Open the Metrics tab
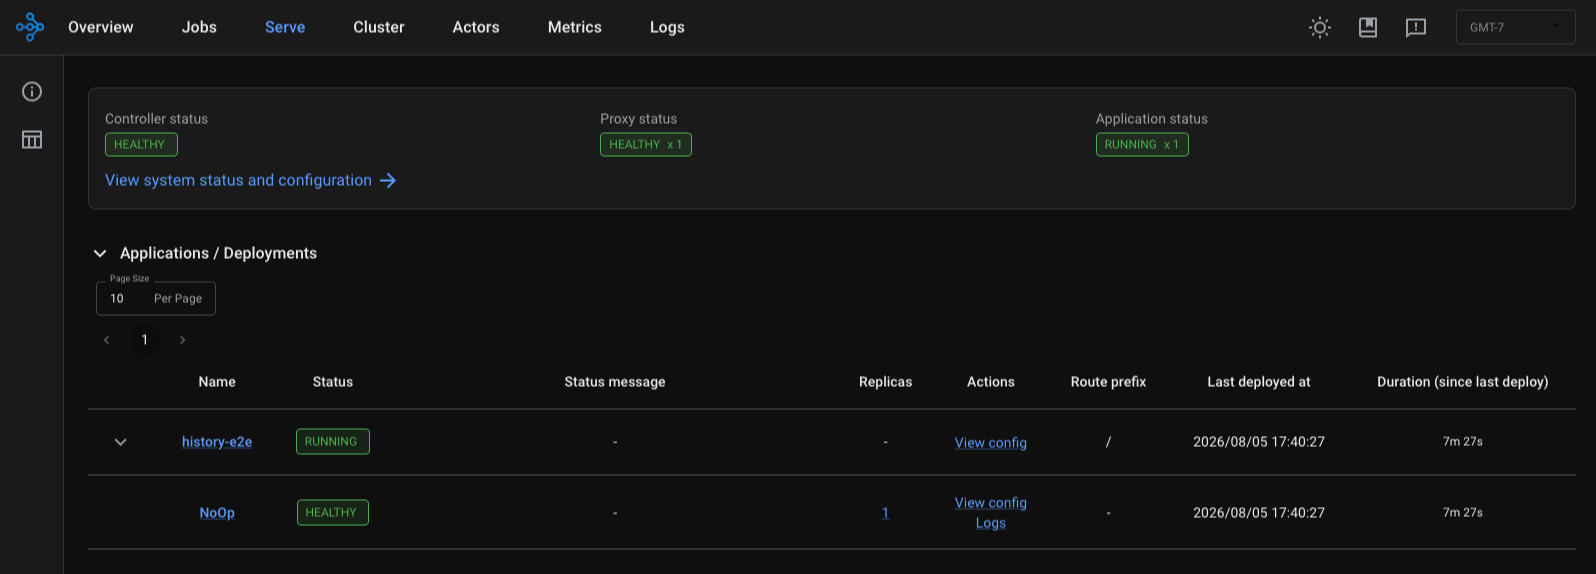This screenshot has height=574, width=1596. tap(575, 27)
